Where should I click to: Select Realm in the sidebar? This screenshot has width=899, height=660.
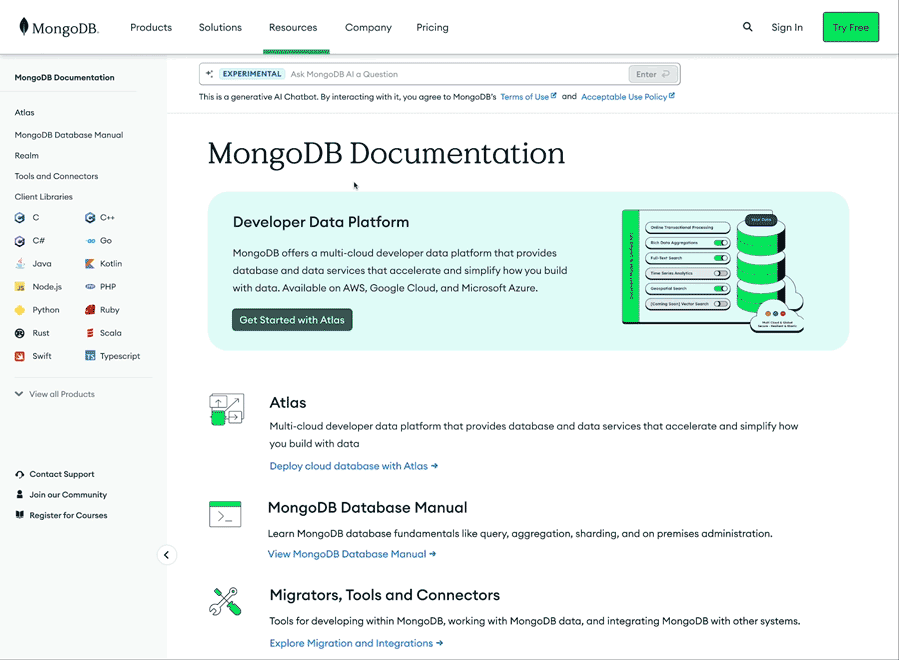(26, 155)
